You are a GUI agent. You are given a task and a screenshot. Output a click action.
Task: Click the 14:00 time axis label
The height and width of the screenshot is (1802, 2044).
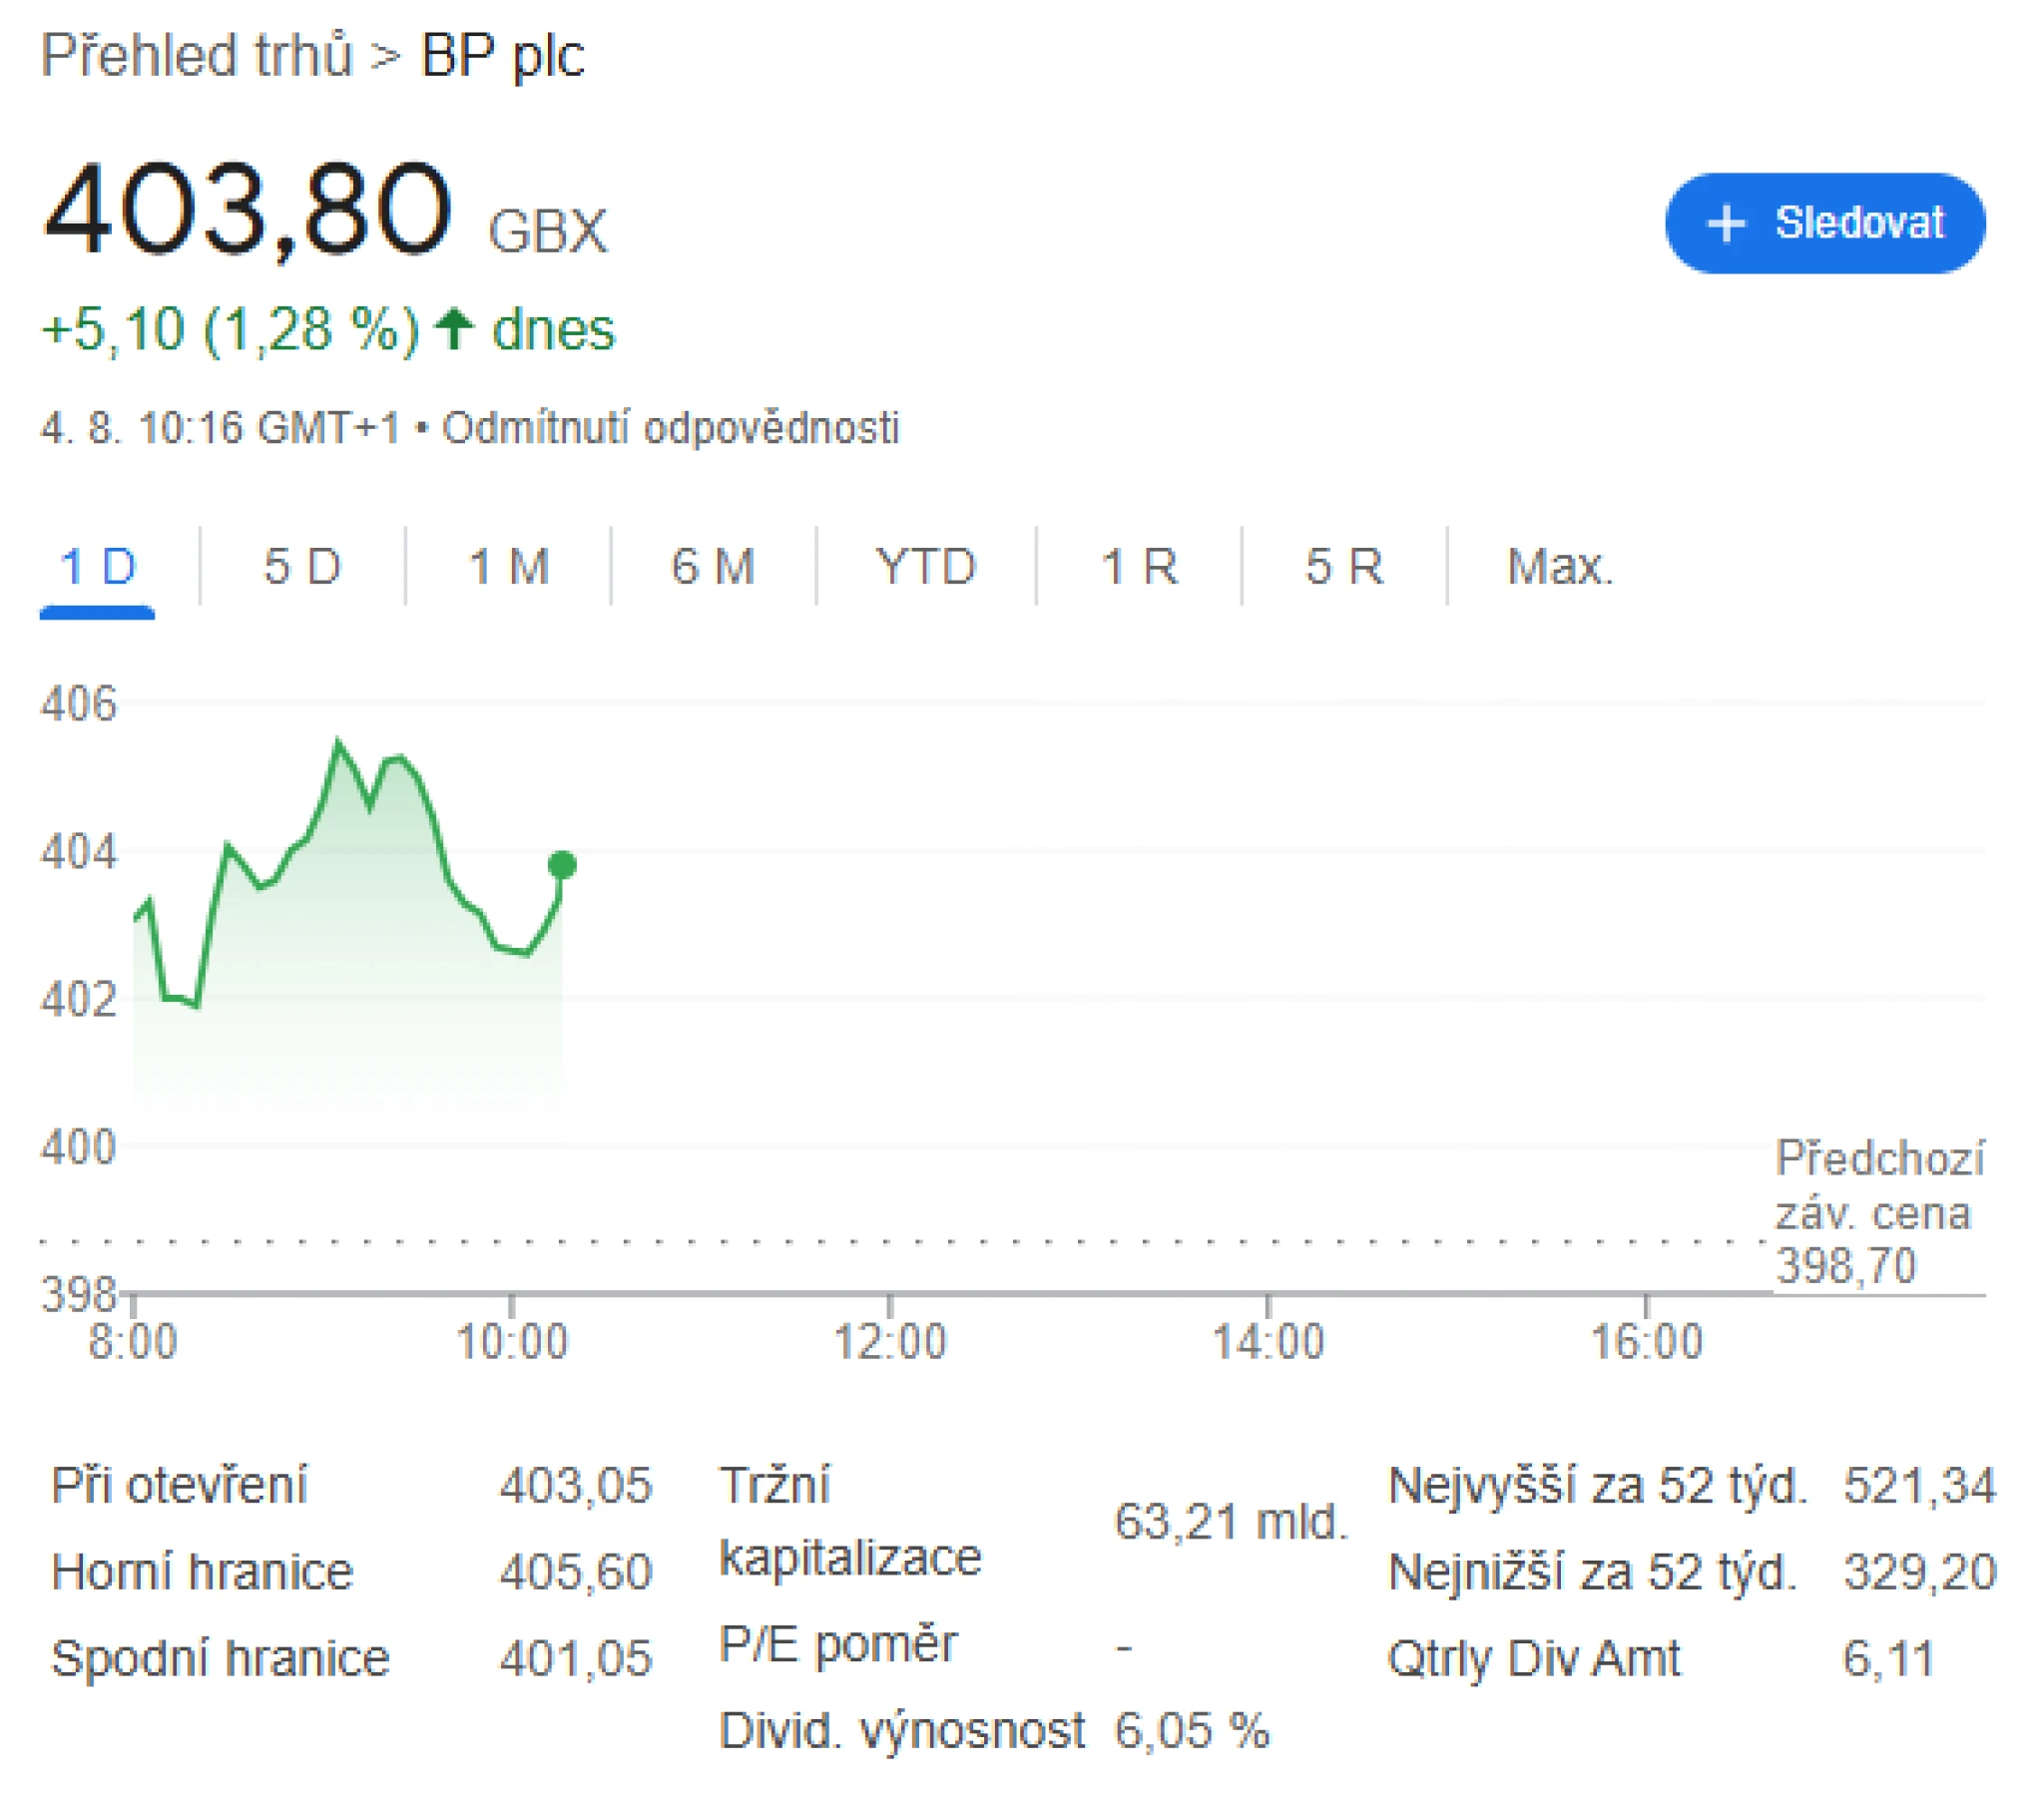click(x=1268, y=1341)
